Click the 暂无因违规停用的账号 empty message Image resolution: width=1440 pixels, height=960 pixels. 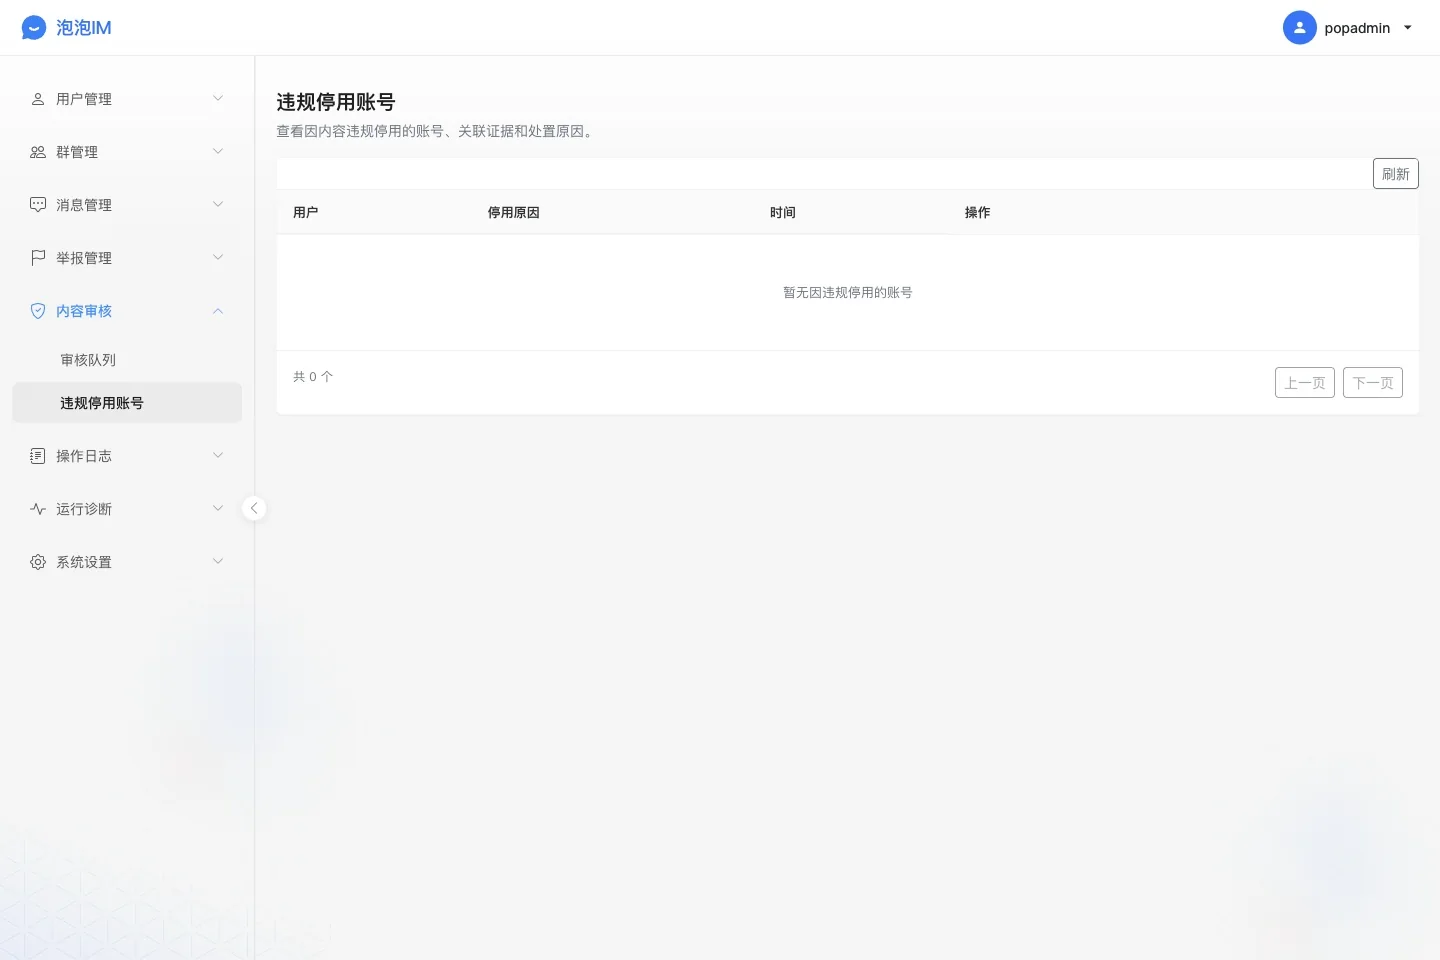click(848, 293)
